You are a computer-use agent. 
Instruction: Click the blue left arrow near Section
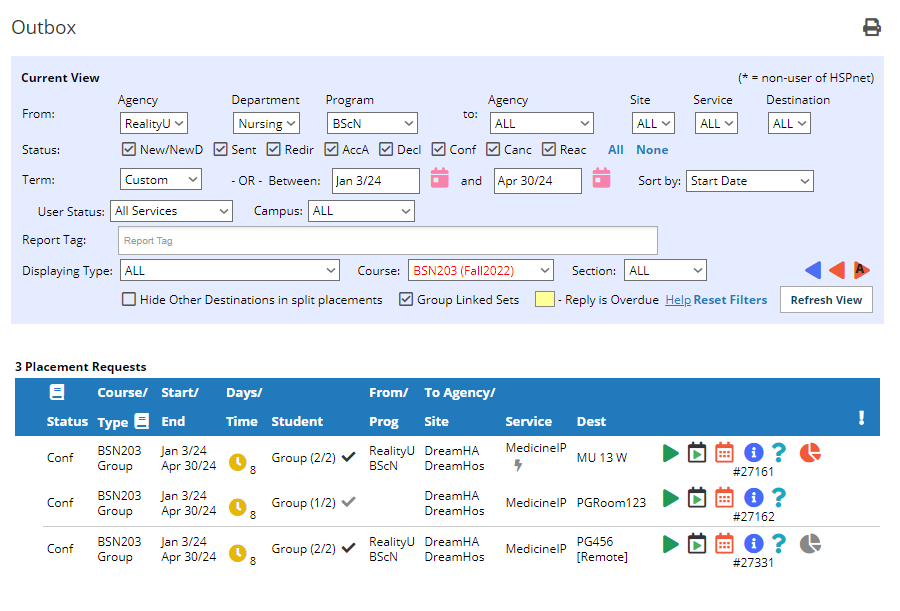(x=813, y=270)
